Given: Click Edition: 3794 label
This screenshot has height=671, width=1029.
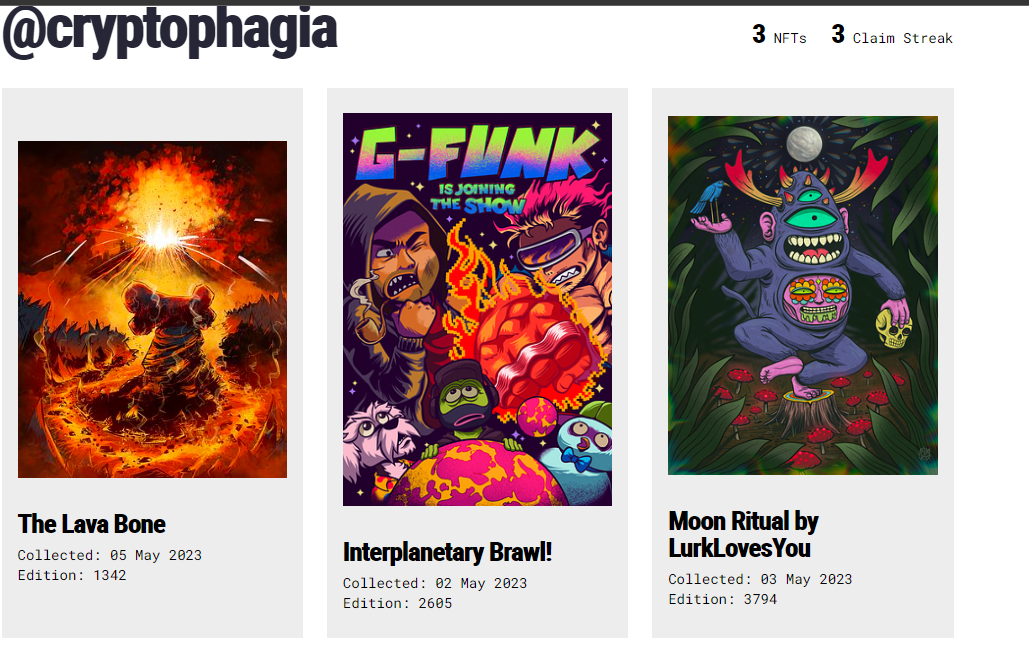Looking at the screenshot, I should click(x=723, y=599).
